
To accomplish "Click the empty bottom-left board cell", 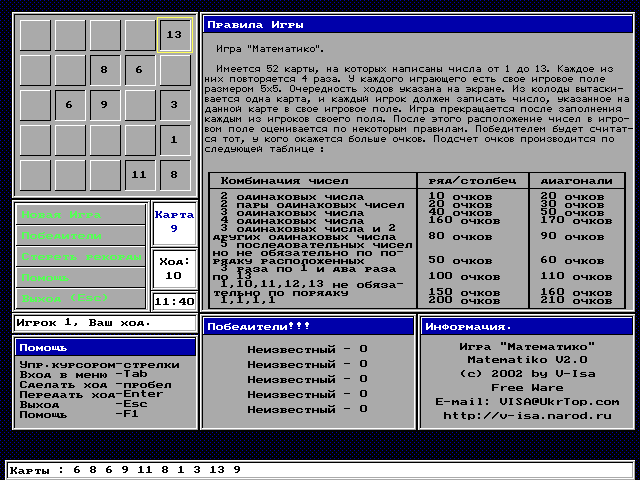I will [x=35, y=174].
